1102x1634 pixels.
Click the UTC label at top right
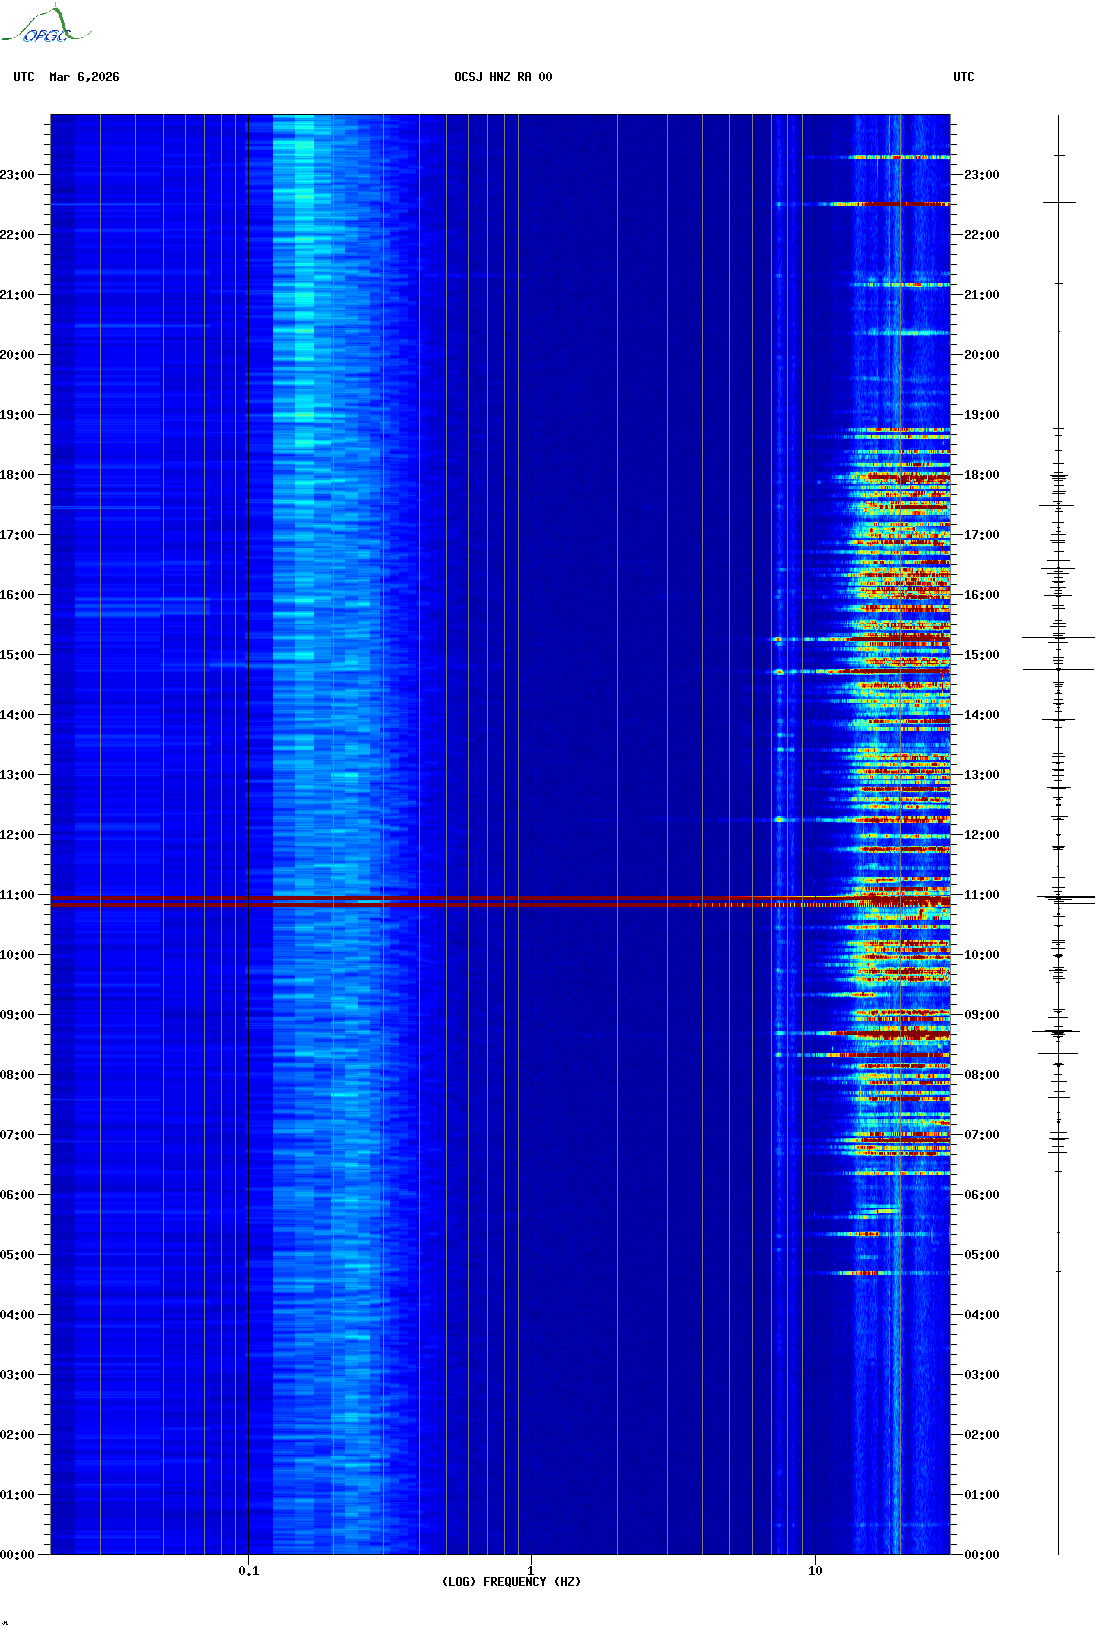point(963,77)
